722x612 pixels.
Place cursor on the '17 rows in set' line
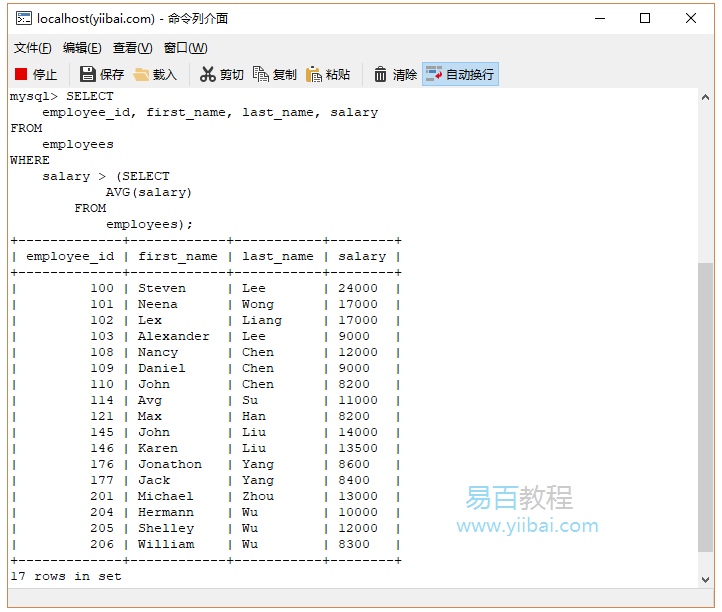(x=66, y=577)
